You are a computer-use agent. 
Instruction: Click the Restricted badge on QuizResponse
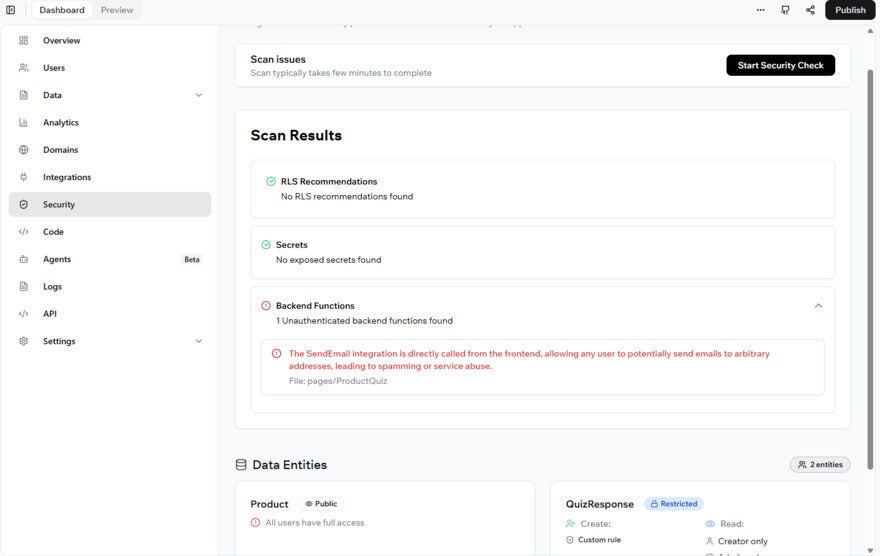[x=674, y=504]
